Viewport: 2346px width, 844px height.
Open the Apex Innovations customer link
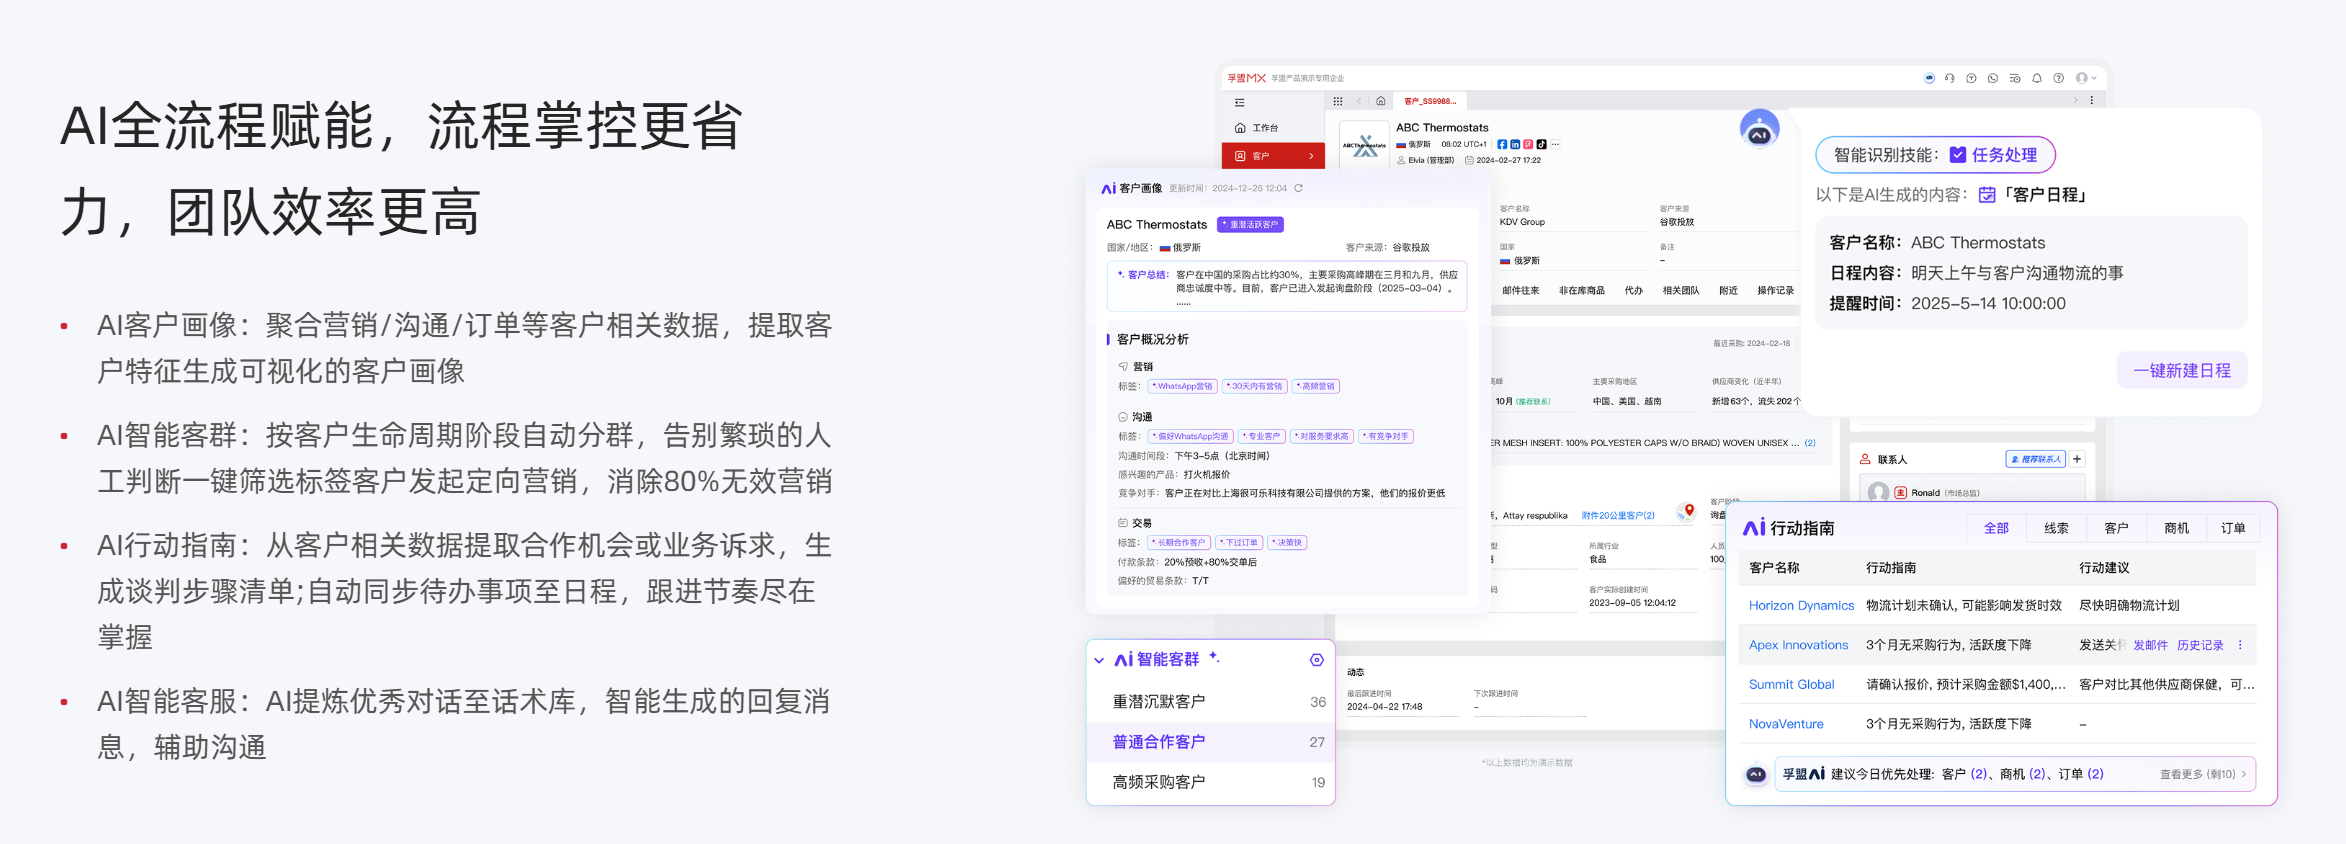click(1798, 645)
